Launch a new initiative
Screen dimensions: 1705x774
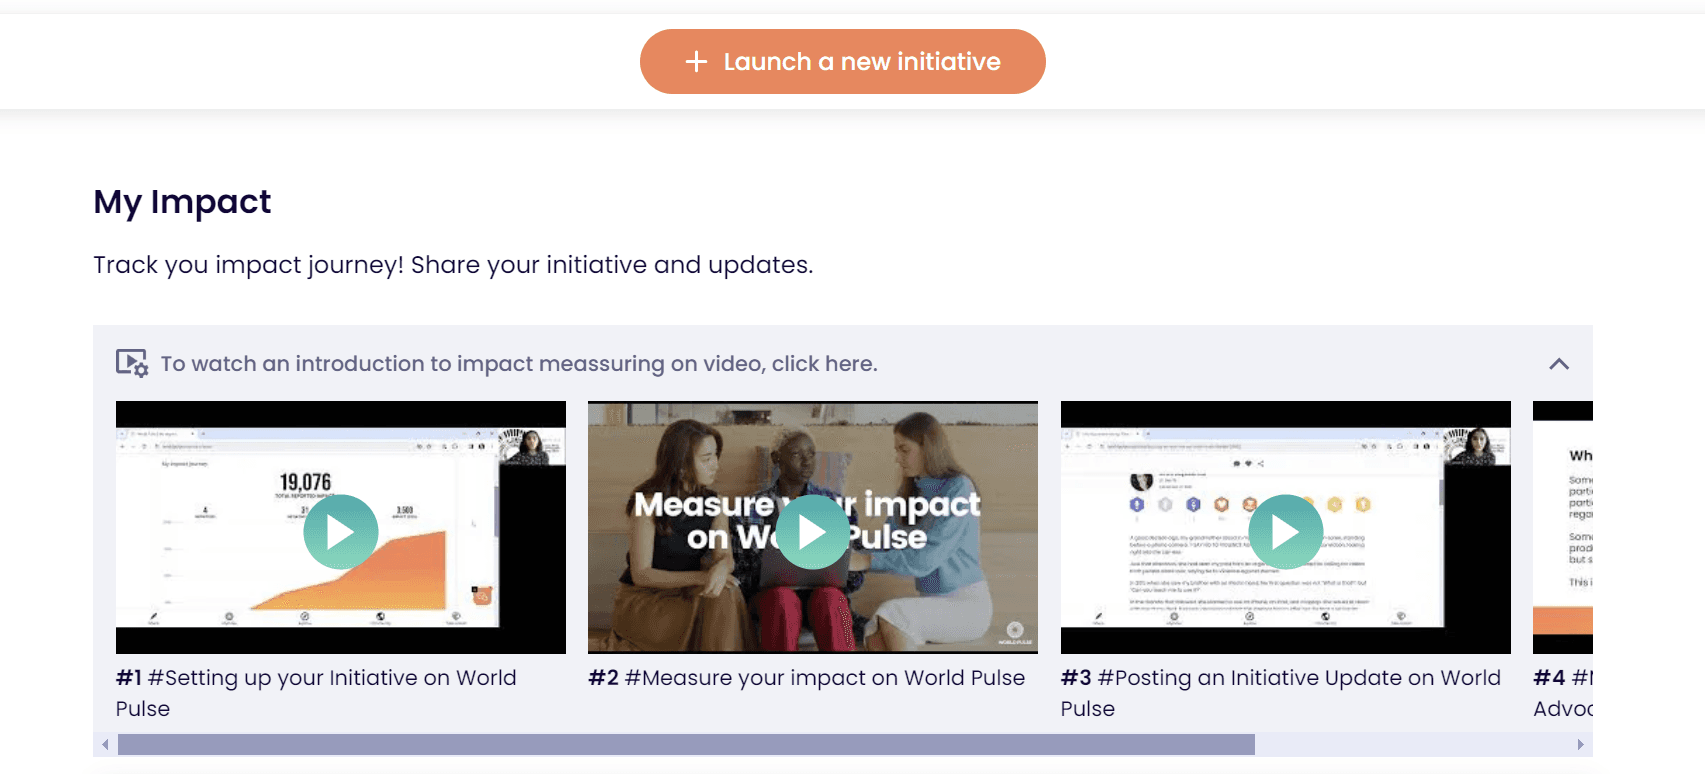pyautogui.click(x=843, y=62)
